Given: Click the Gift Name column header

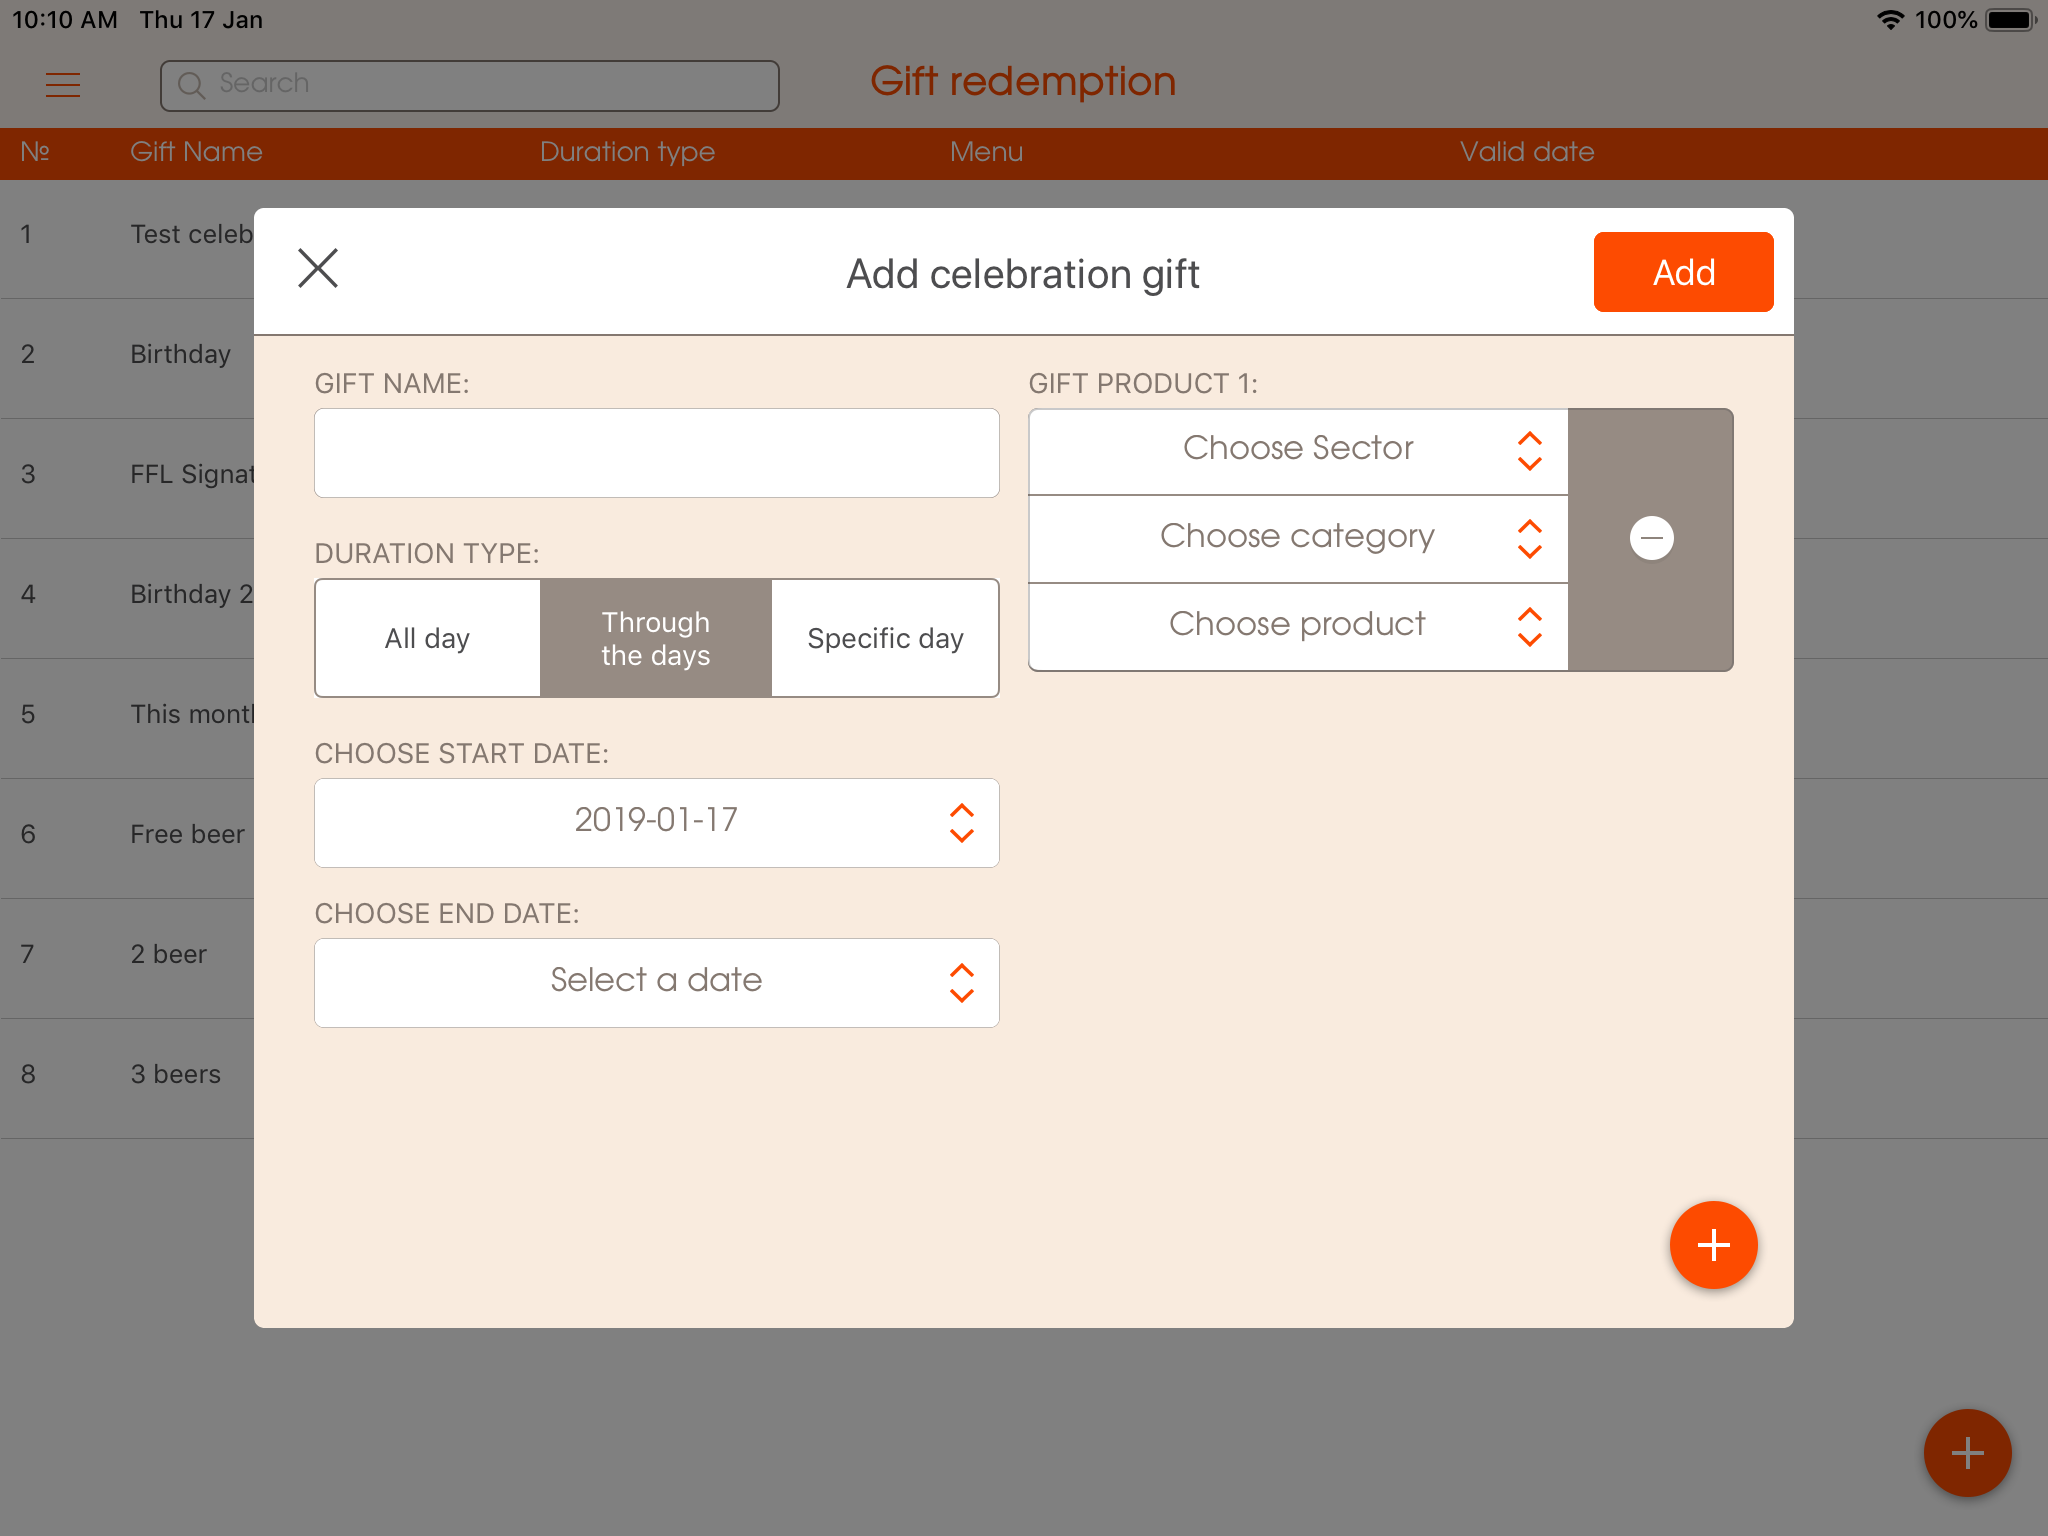Looking at the screenshot, I should (x=196, y=152).
